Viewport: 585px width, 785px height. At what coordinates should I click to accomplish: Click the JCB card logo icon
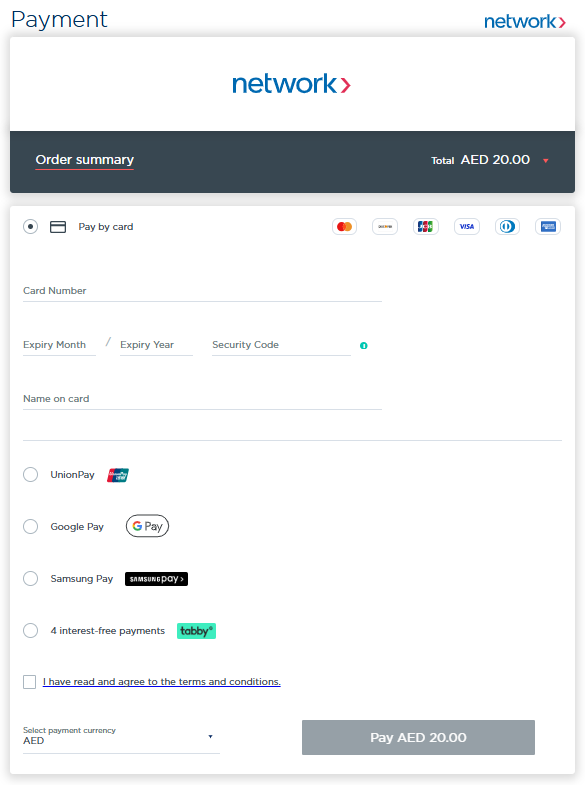coord(425,227)
